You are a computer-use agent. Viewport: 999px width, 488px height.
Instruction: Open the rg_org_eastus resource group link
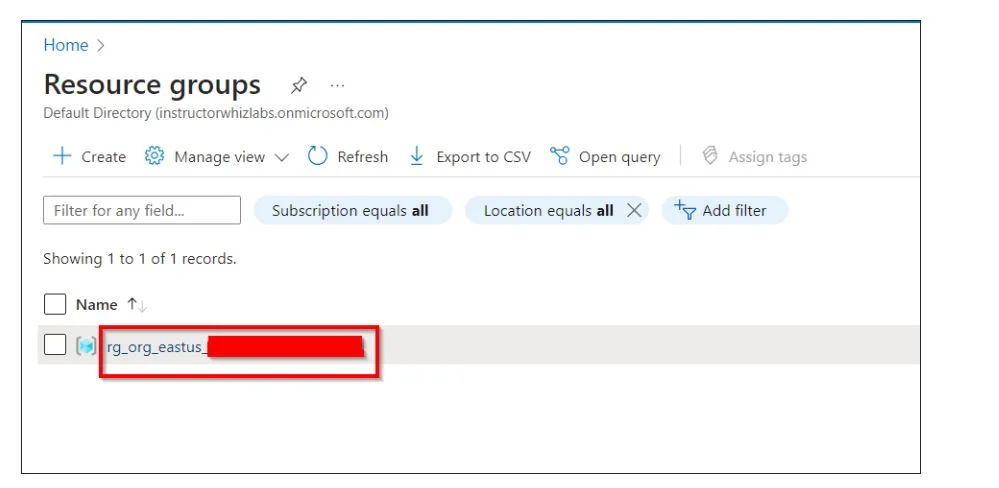pyautogui.click(x=235, y=347)
